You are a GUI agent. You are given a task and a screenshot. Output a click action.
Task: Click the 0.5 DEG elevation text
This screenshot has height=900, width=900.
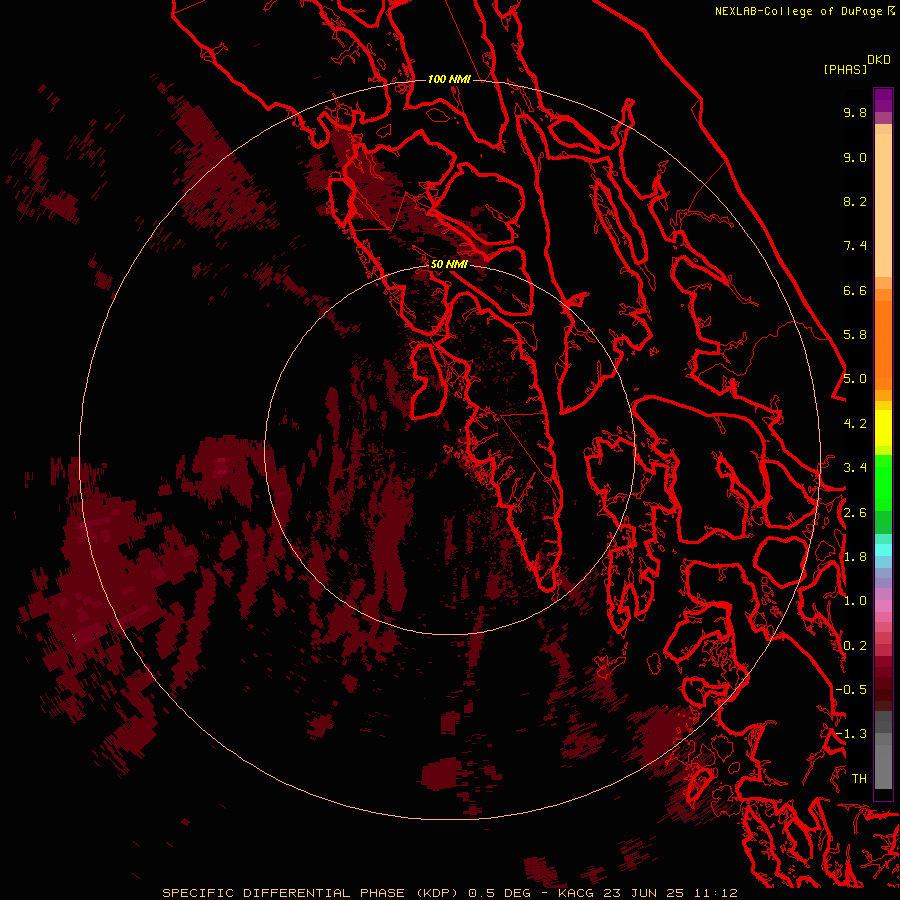499,893
